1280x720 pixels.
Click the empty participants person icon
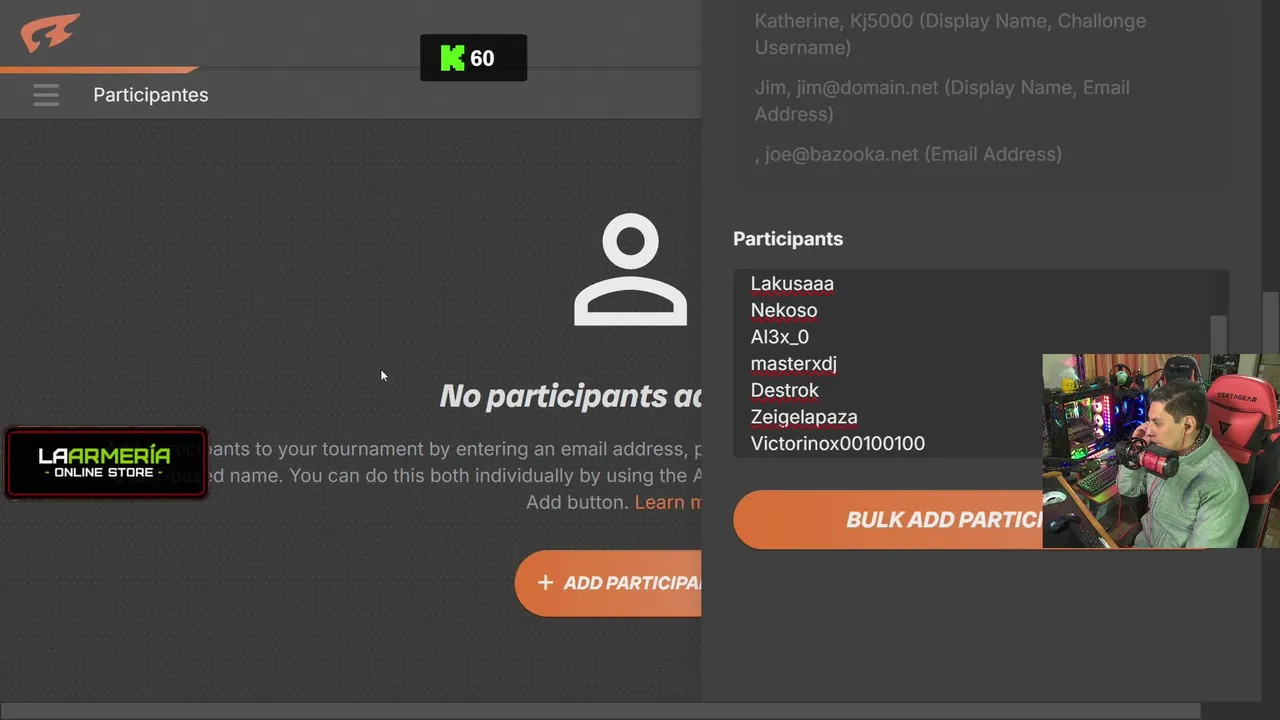coord(630,269)
